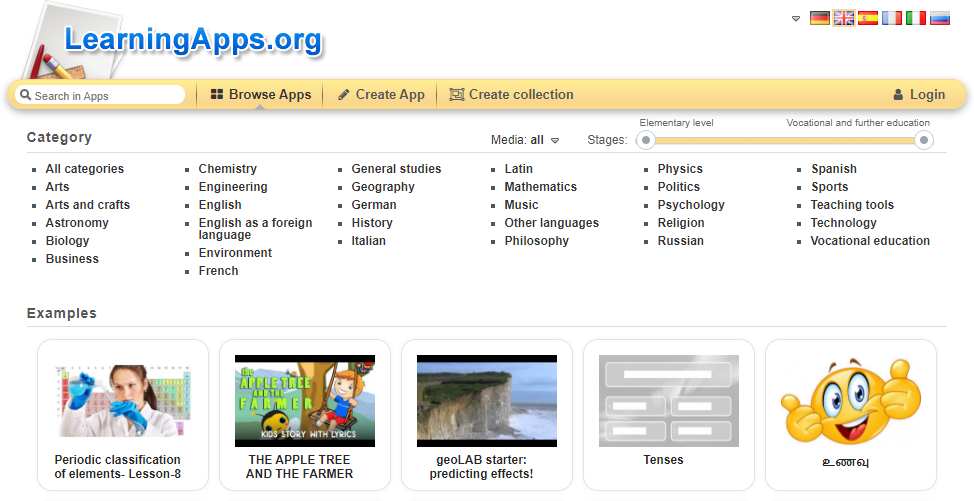Open the Tenses example thumbnail

pos(669,401)
